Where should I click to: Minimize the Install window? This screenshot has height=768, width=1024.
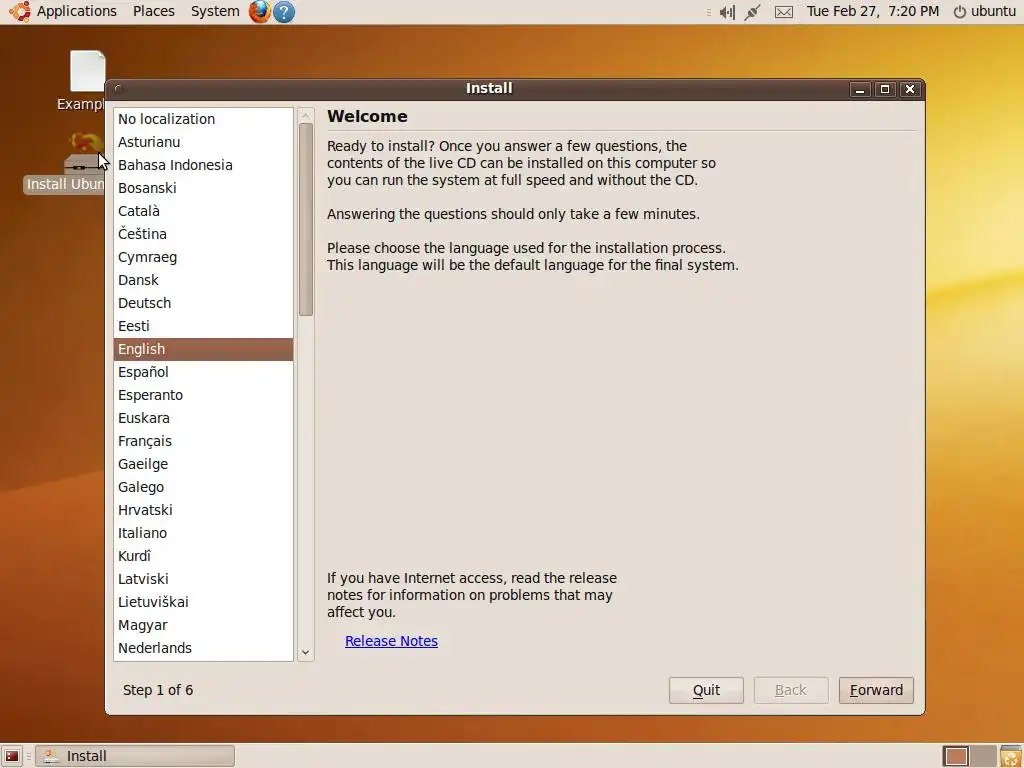(x=860, y=89)
